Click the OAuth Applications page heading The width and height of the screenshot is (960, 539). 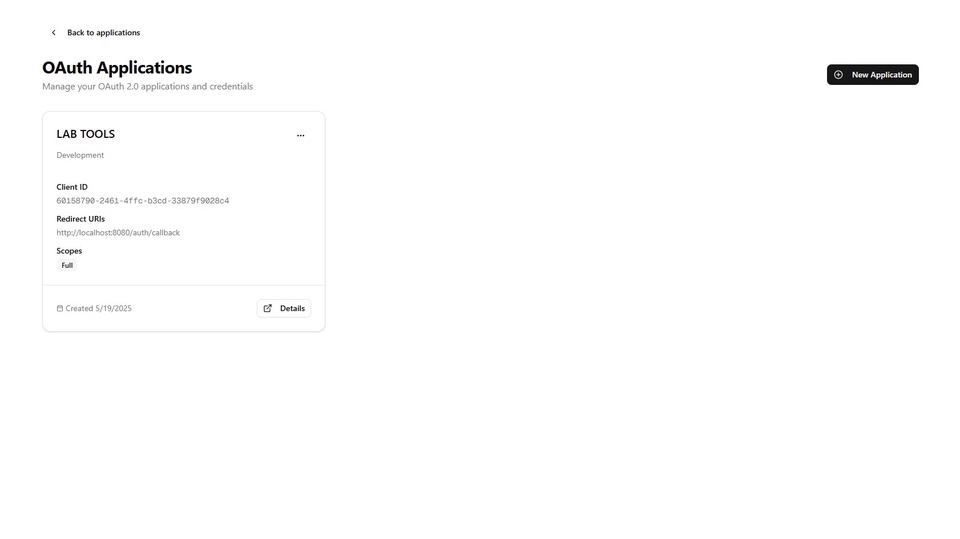click(x=117, y=67)
